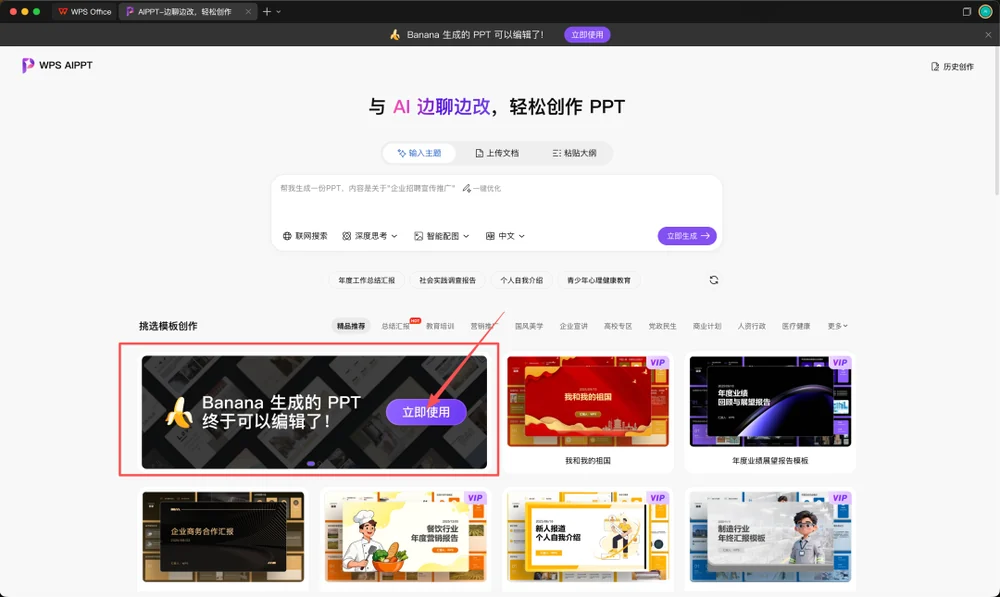Click the 联网搜索 globe icon
The height and width of the screenshot is (597, 1000).
287,236
